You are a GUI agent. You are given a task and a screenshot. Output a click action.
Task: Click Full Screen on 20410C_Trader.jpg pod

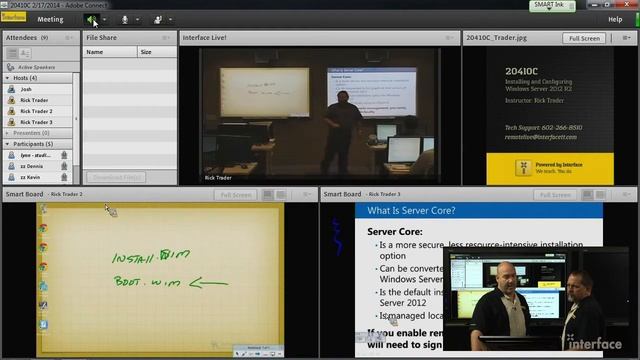pyautogui.click(x=584, y=38)
